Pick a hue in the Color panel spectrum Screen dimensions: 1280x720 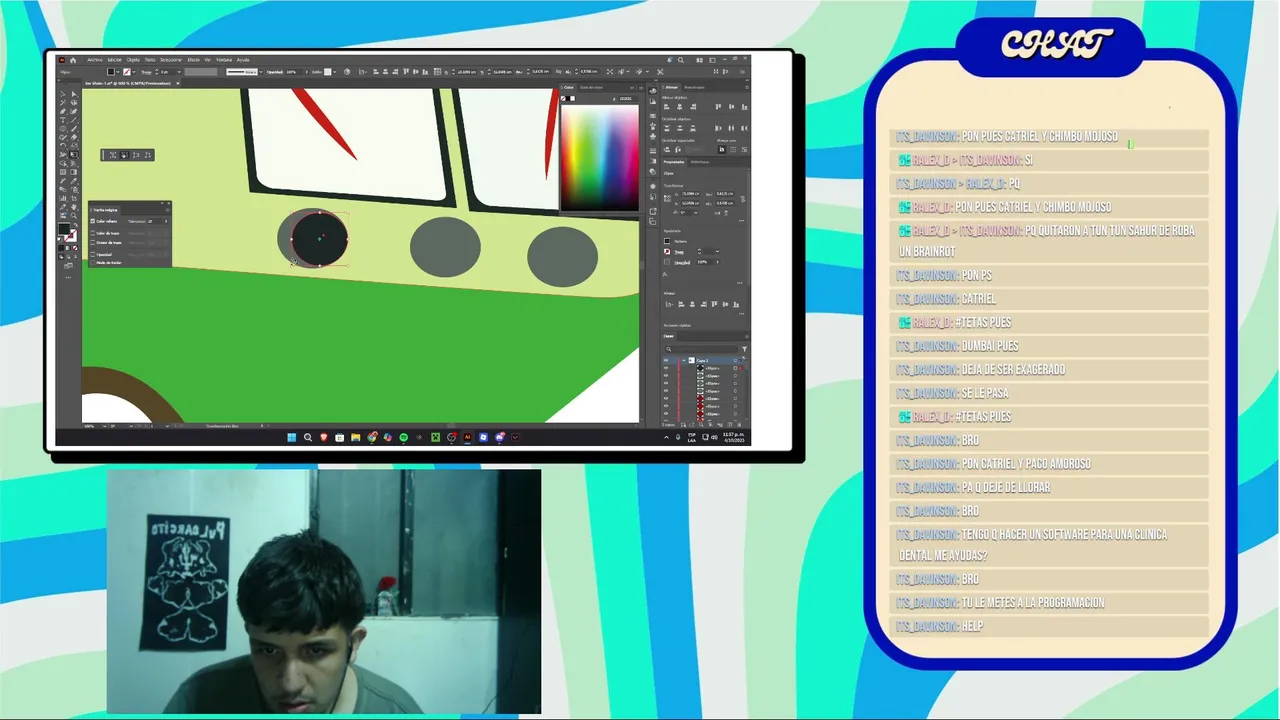[x=600, y=157]
